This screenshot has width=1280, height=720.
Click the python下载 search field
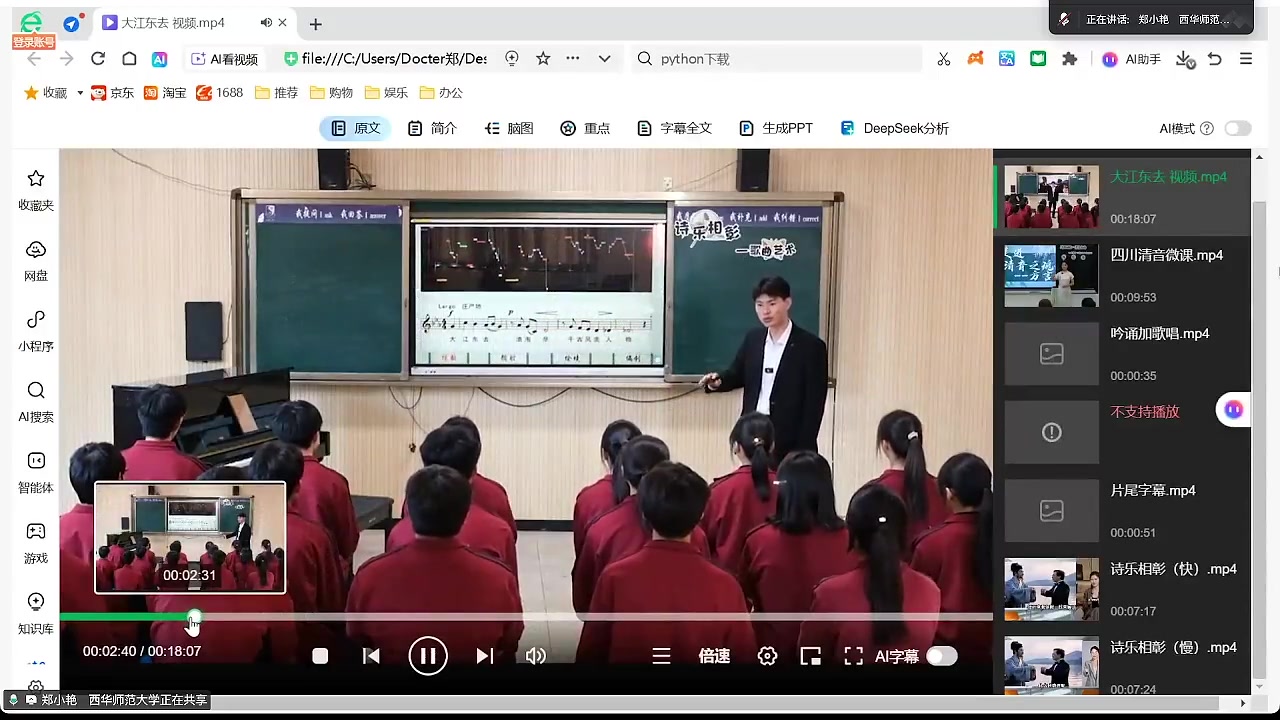tap(777, 59)
